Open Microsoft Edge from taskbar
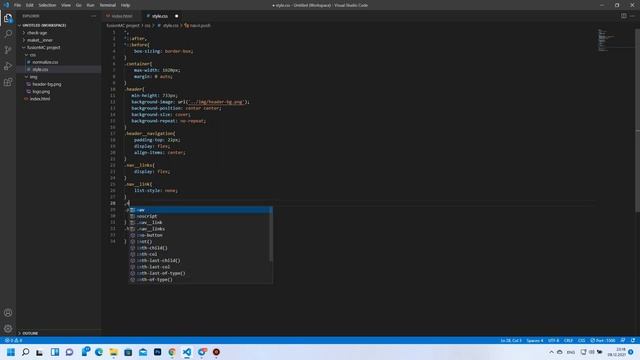The width and height of the screenshot is (640, 360). click(x=99, y=352)
